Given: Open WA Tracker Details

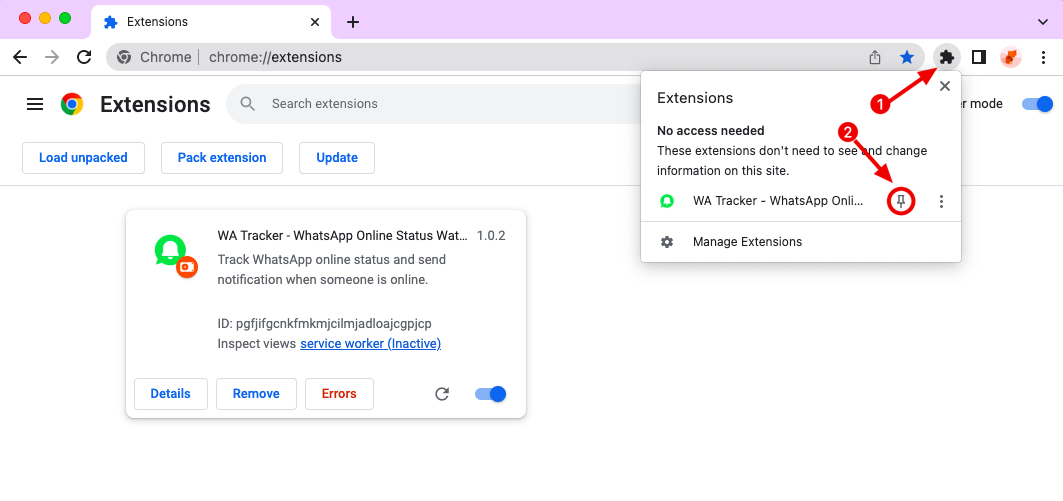Looking at the screenshot, I should coord(171,394).
